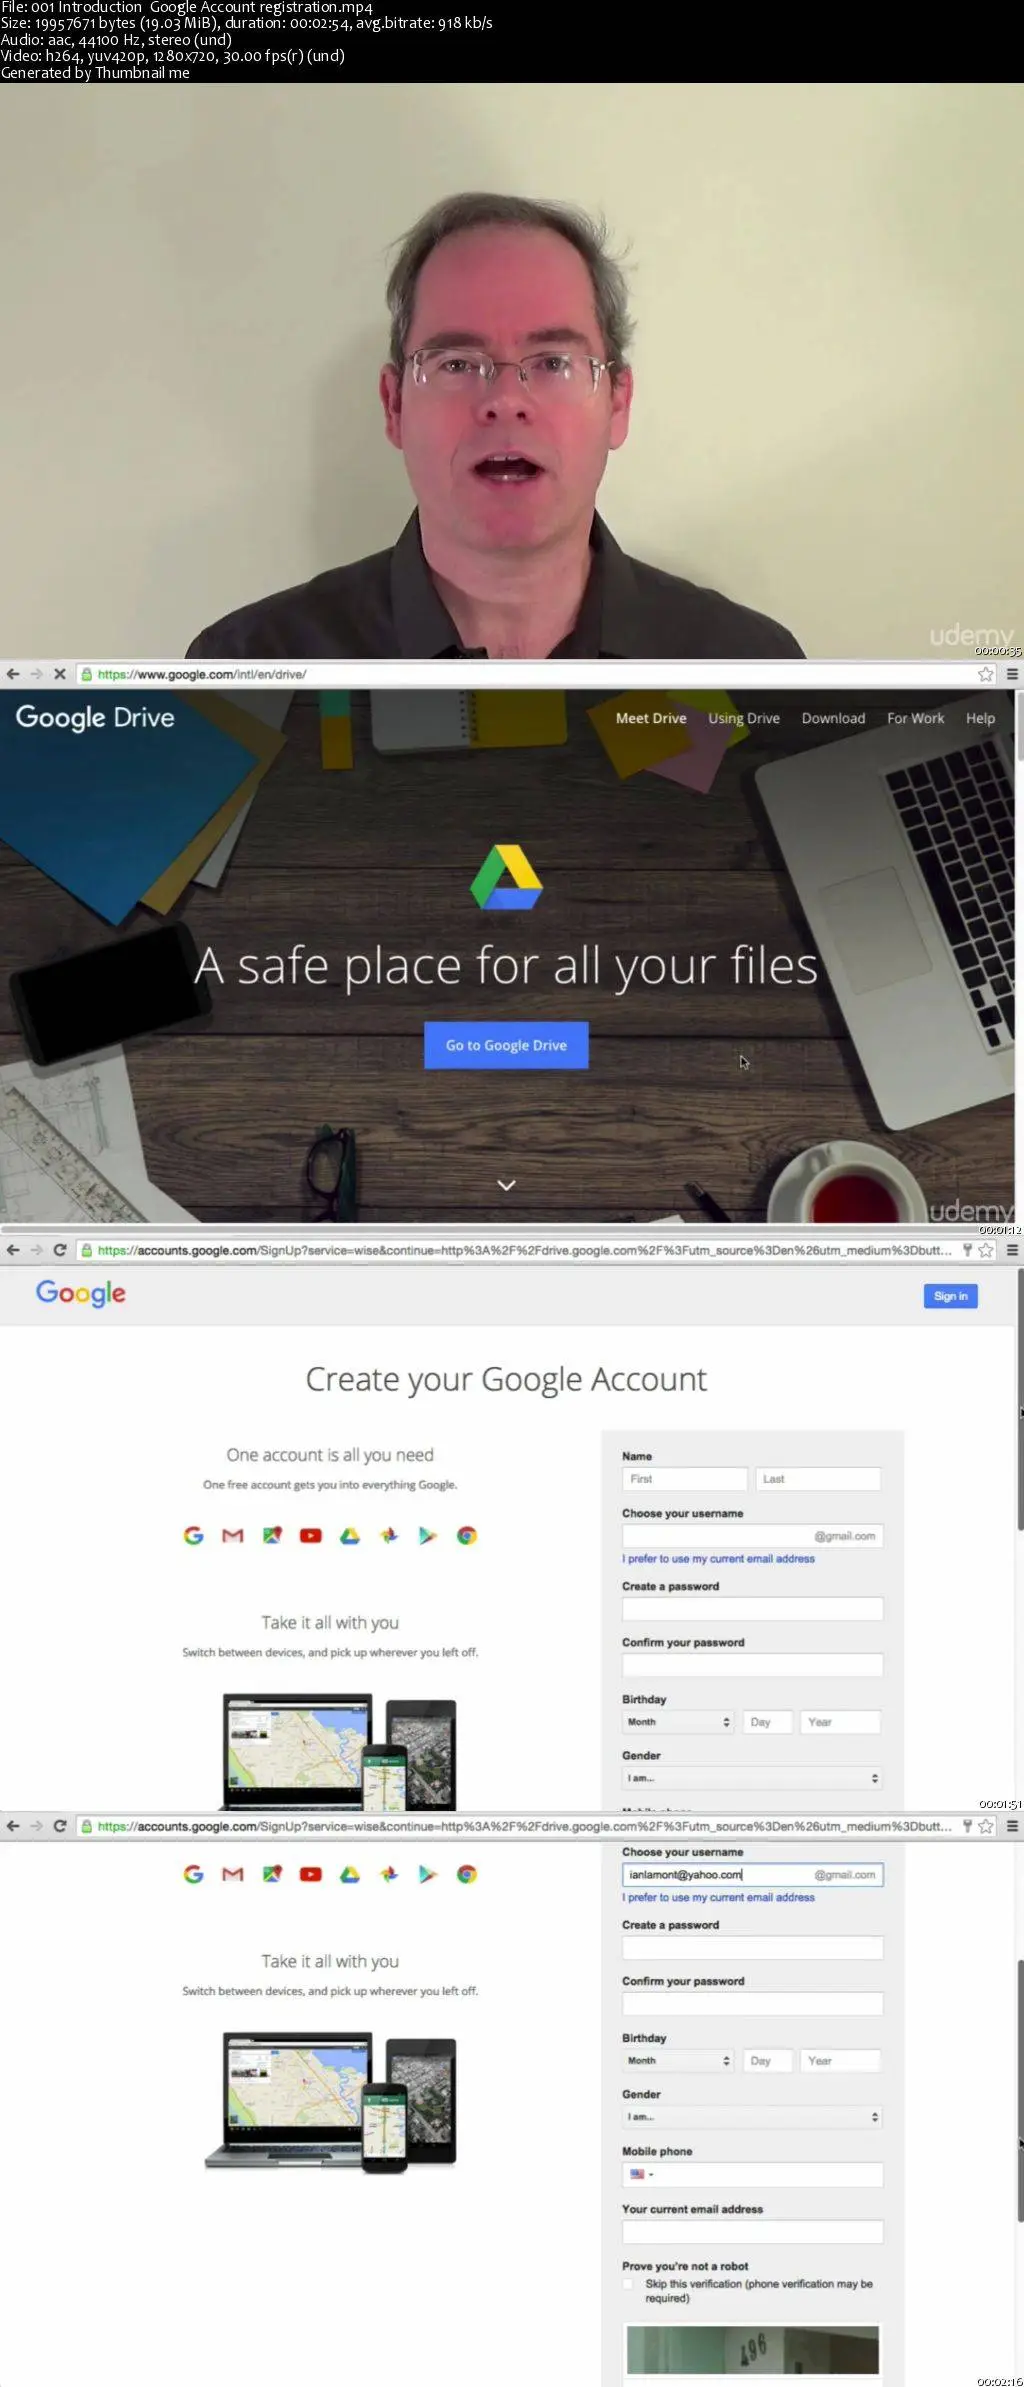This screenshot has width=1024, height=2387.
Task: Open Gender 'I am...' dropdown directly above Mobile phone
Action: 752,2117
